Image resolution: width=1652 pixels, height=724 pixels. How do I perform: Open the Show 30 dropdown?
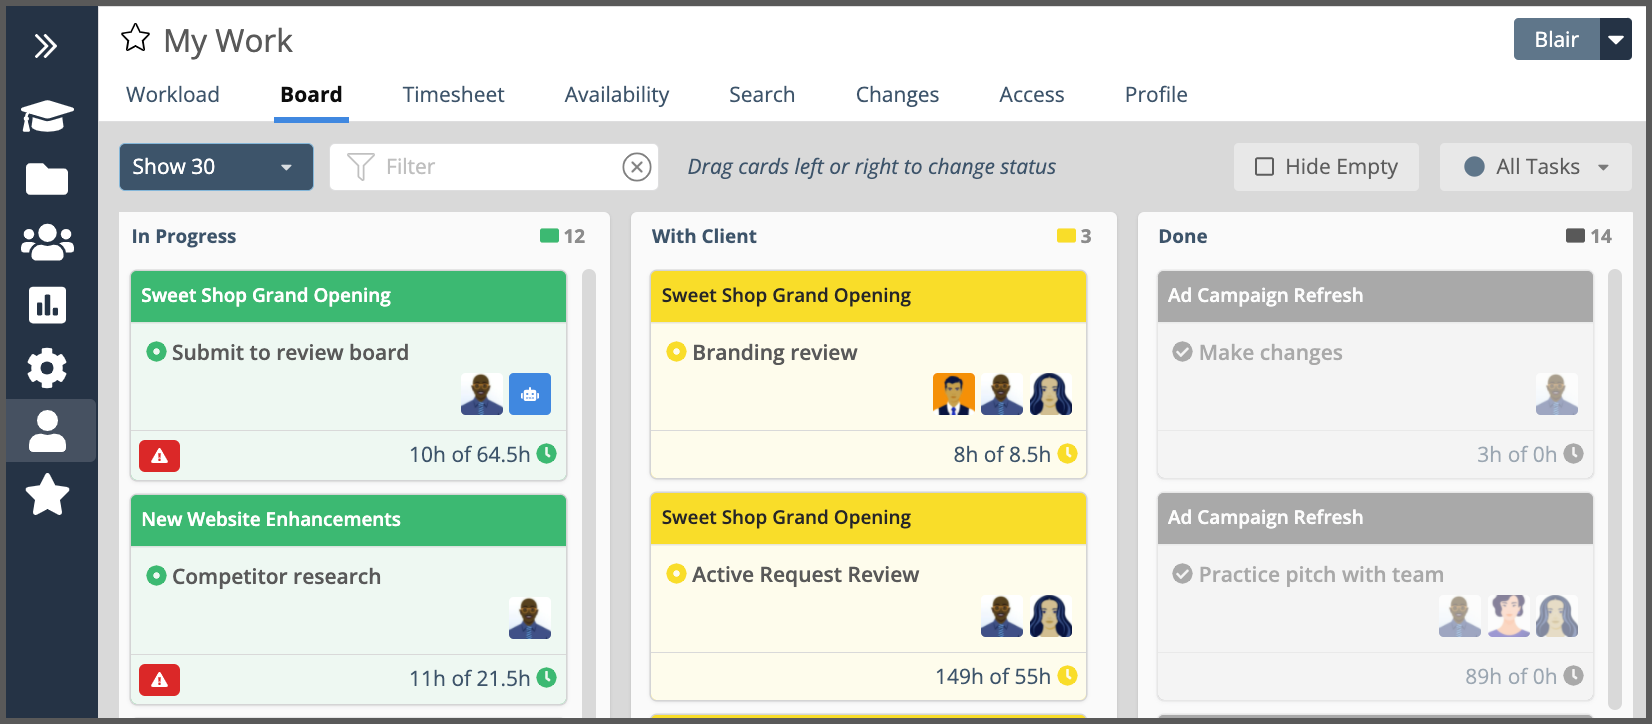[216, 167]
